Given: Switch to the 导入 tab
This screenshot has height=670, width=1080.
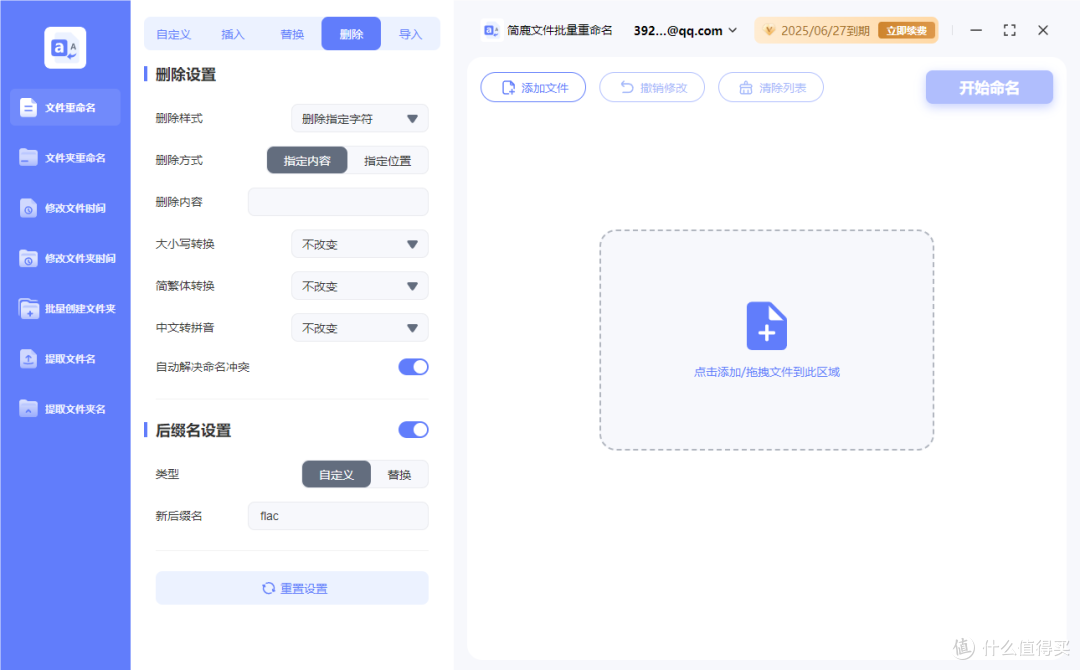Looking at the screenshot, I should pyautogui.click(x=411, y=34).
